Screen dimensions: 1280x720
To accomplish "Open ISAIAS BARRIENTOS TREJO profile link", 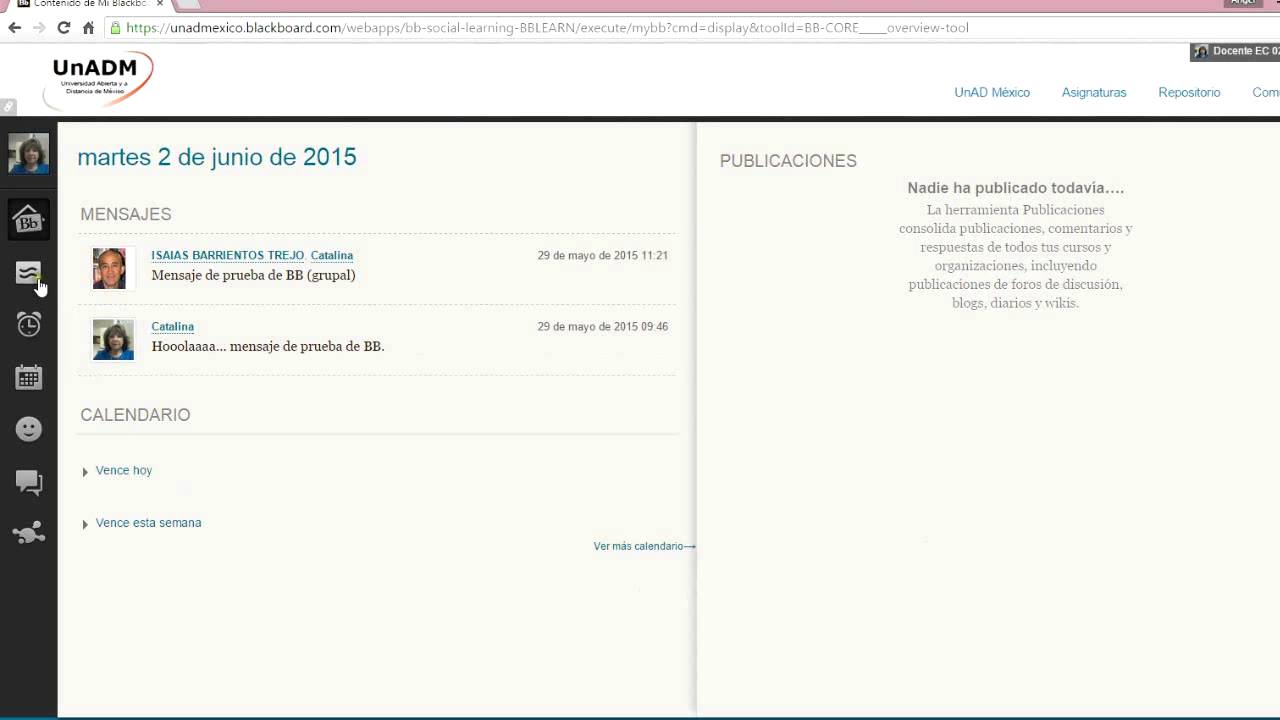I will pyautogui.click(x=228, y=256).
